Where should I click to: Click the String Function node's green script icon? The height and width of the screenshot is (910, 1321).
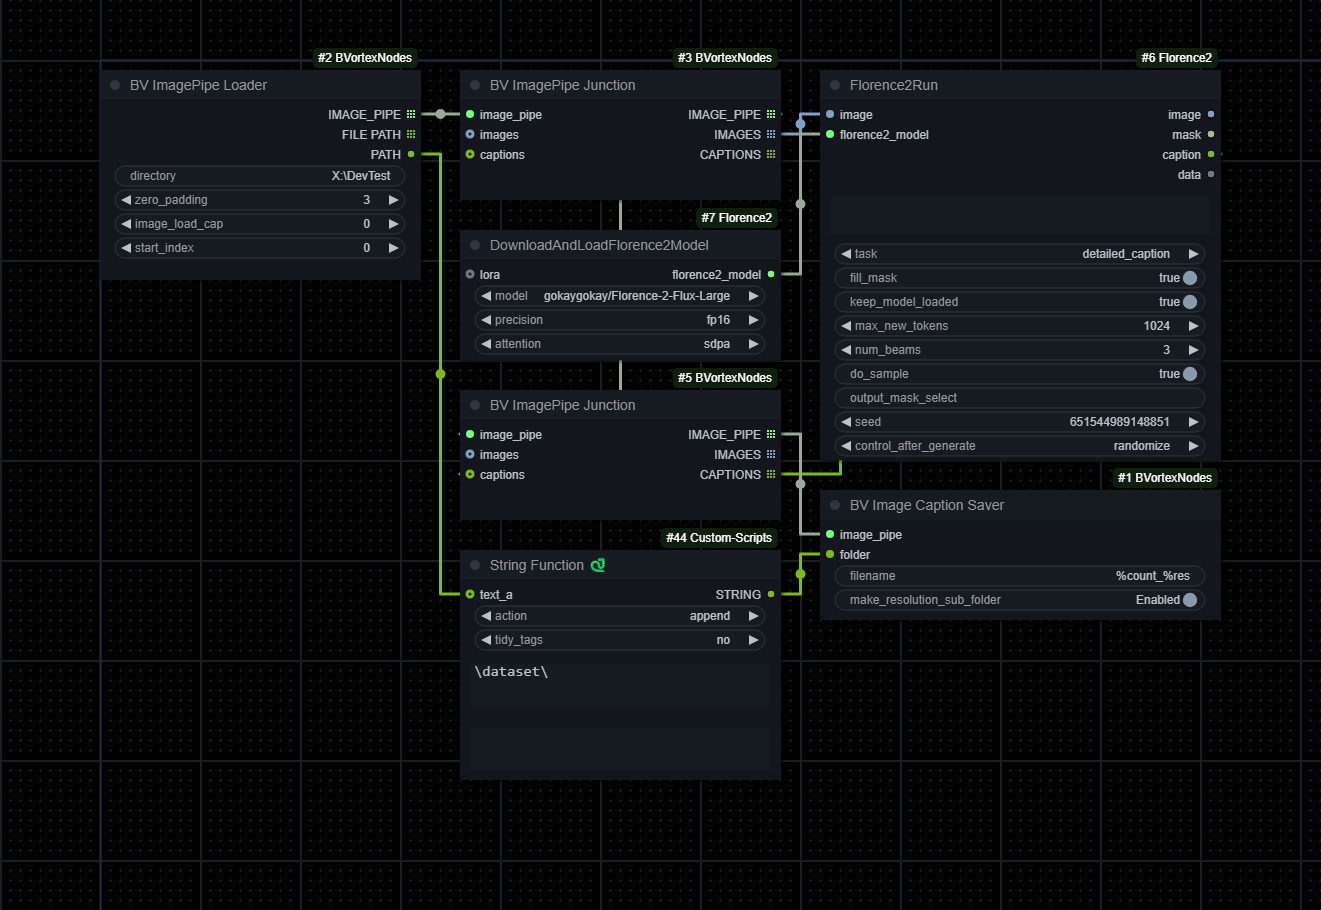[x=598, y=565]
